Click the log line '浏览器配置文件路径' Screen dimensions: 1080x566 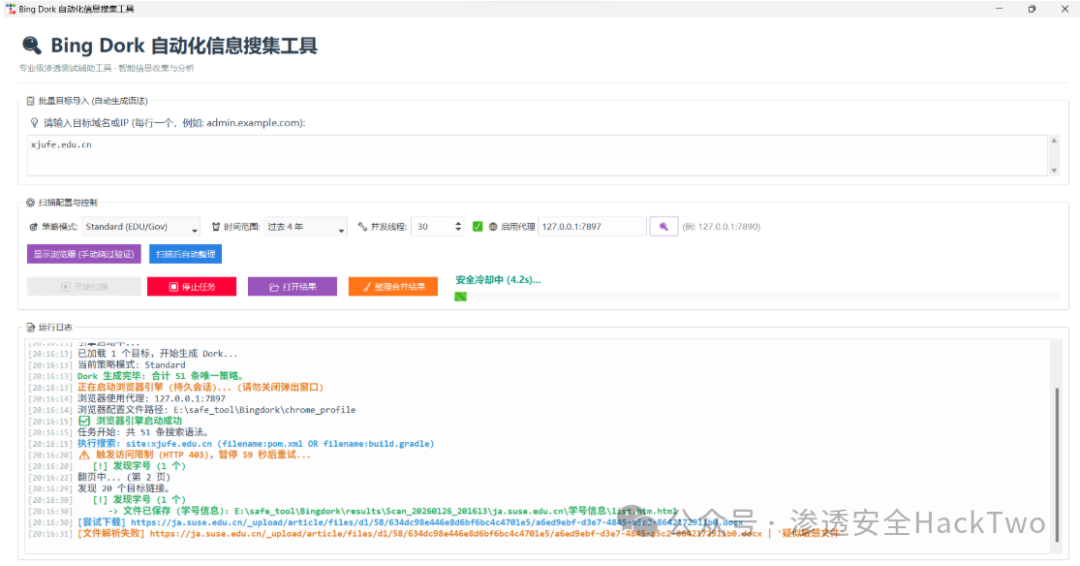(216, 409)
